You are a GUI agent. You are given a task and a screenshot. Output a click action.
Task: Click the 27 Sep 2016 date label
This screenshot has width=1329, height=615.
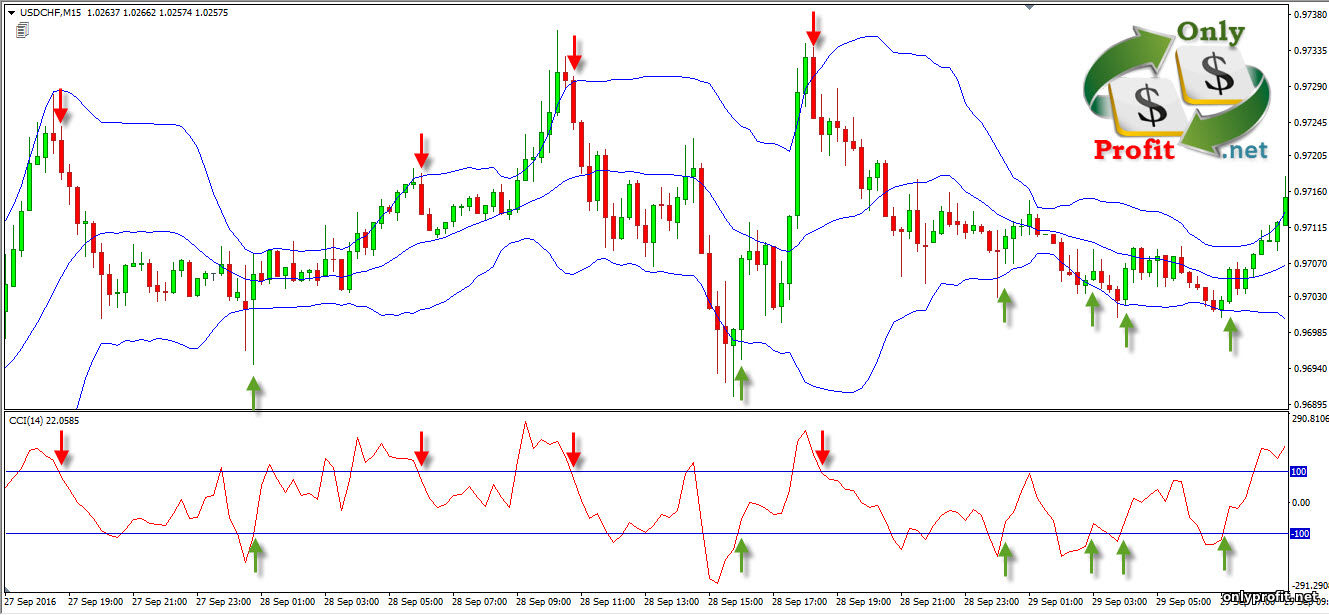(x=30, y=603)
